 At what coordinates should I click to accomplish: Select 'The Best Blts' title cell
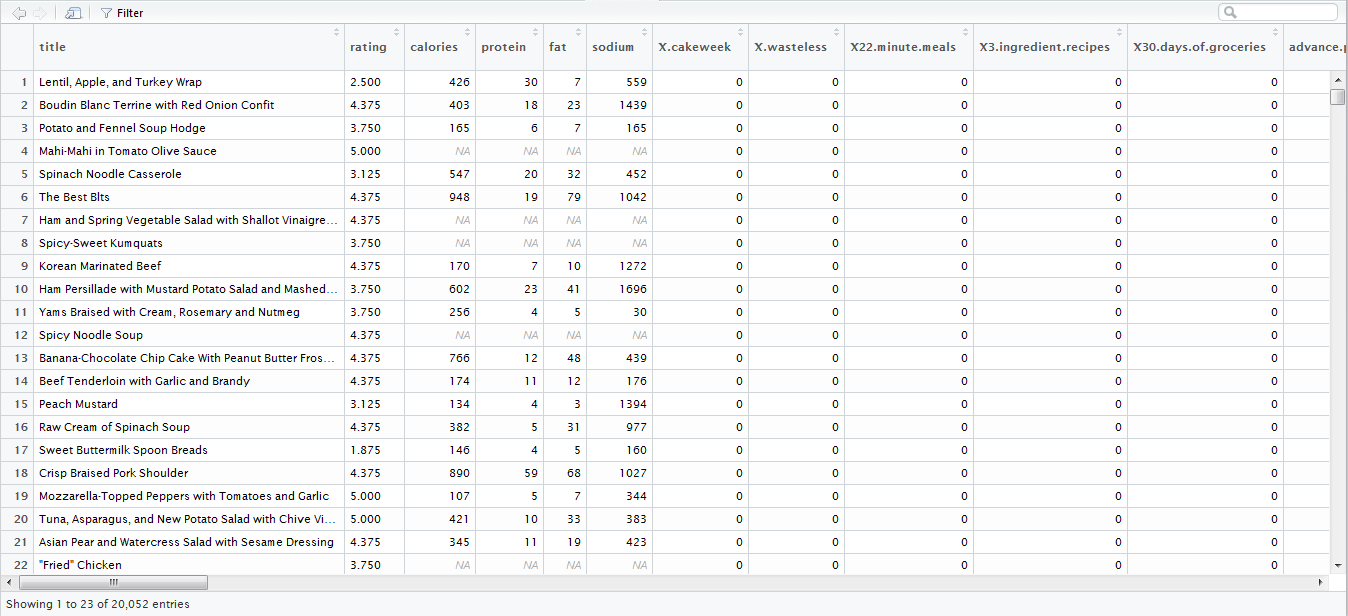[189, 197]
